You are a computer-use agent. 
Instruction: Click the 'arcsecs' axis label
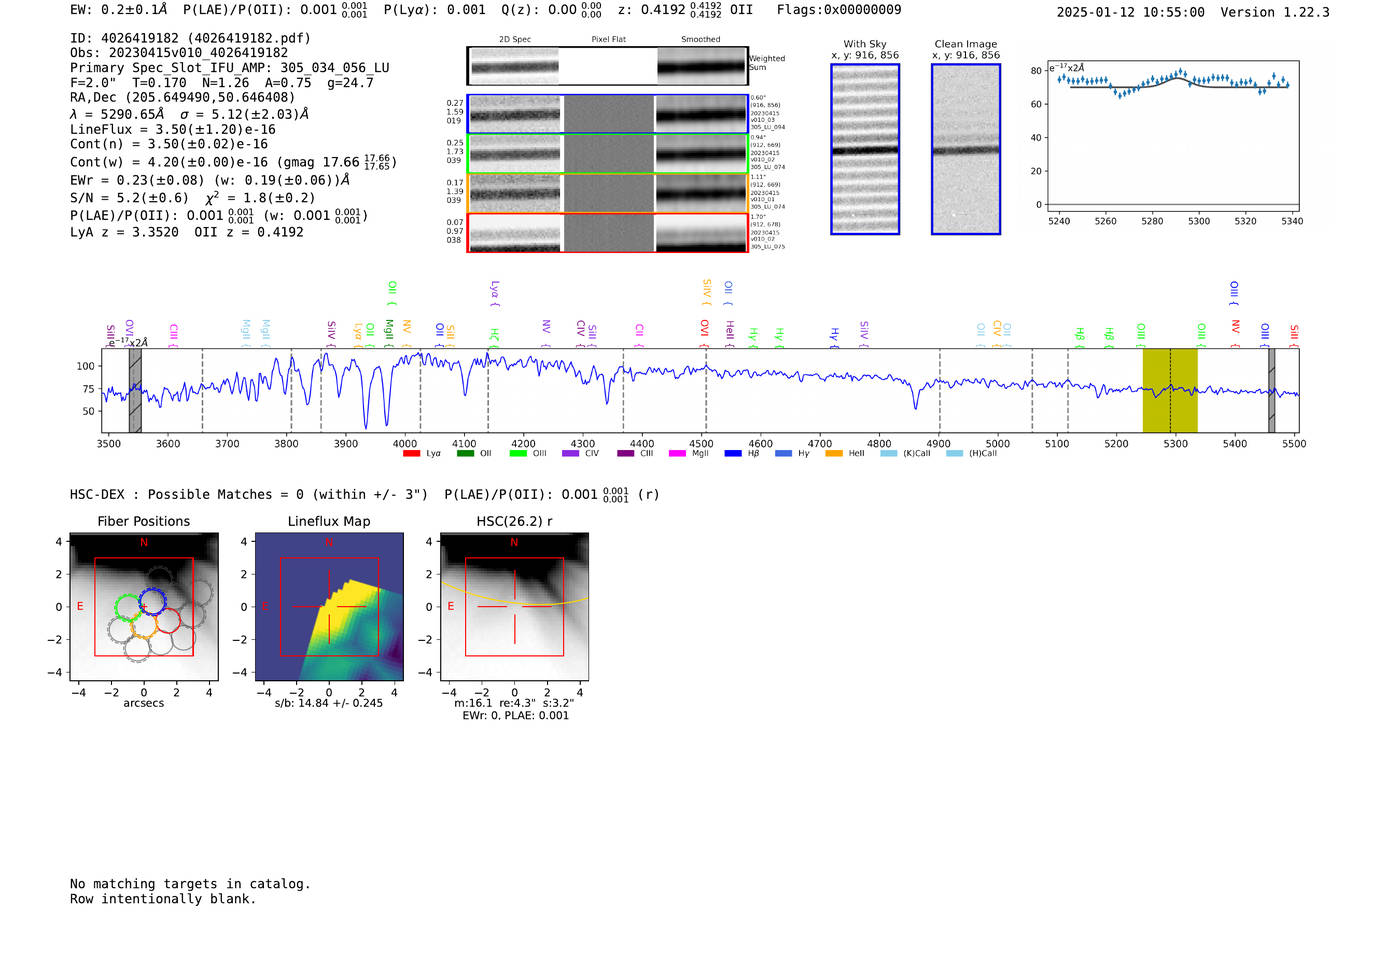click(x=144, y=703)
